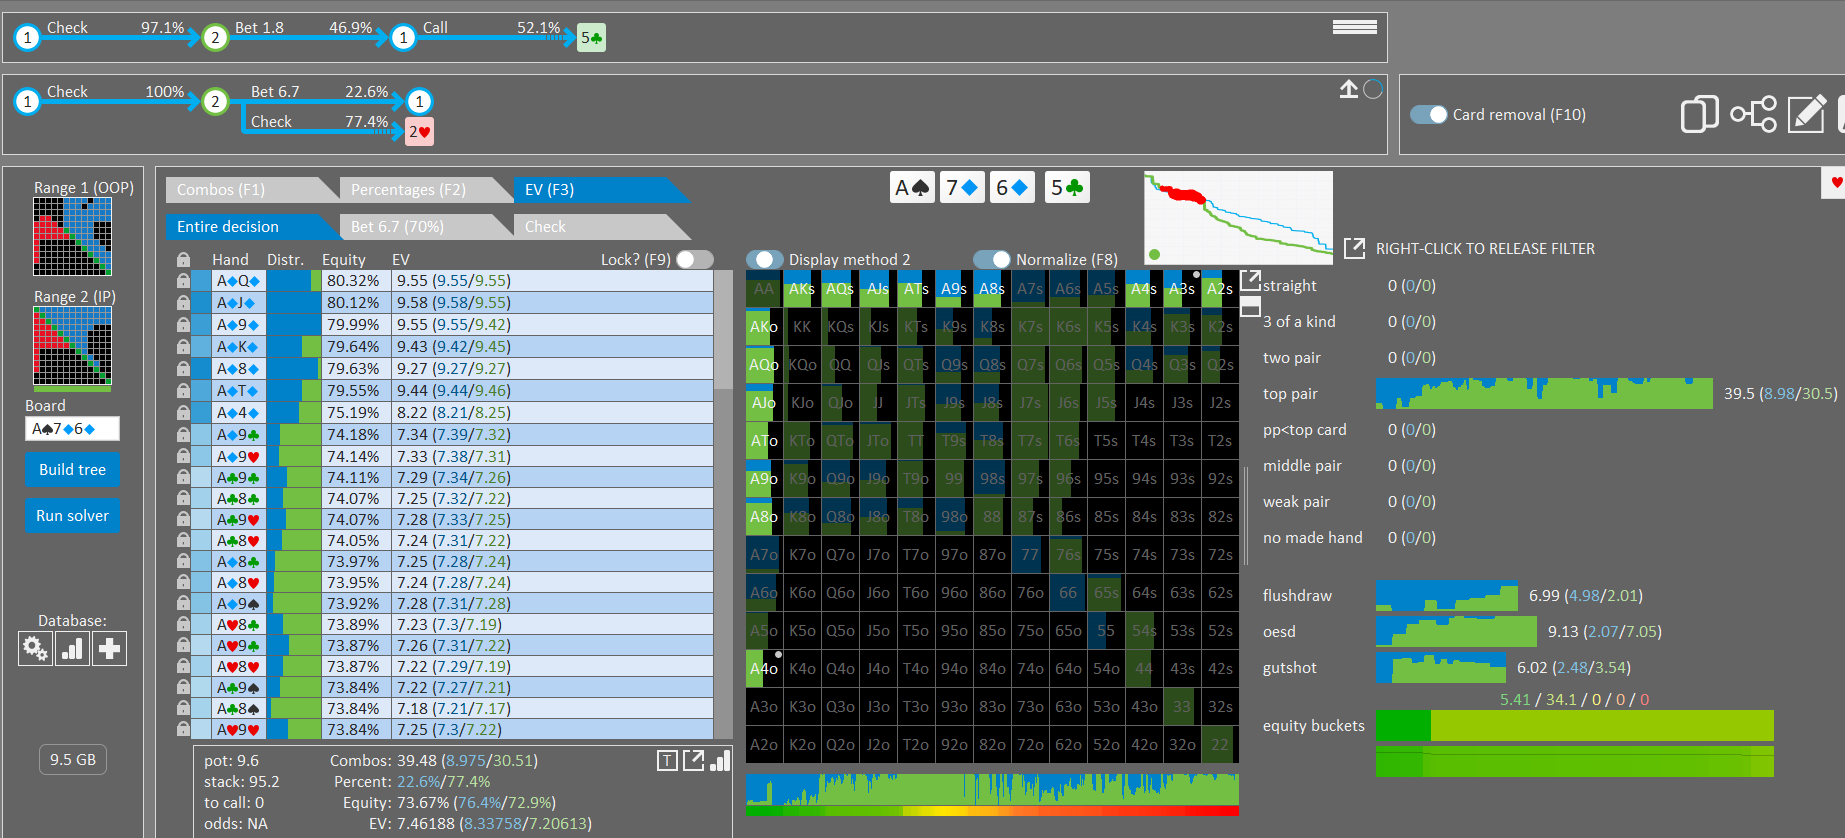Click the copy pages icon in toolbar
The height and width of the screenshot is (838, 1845).
[x=1699, y=114]
